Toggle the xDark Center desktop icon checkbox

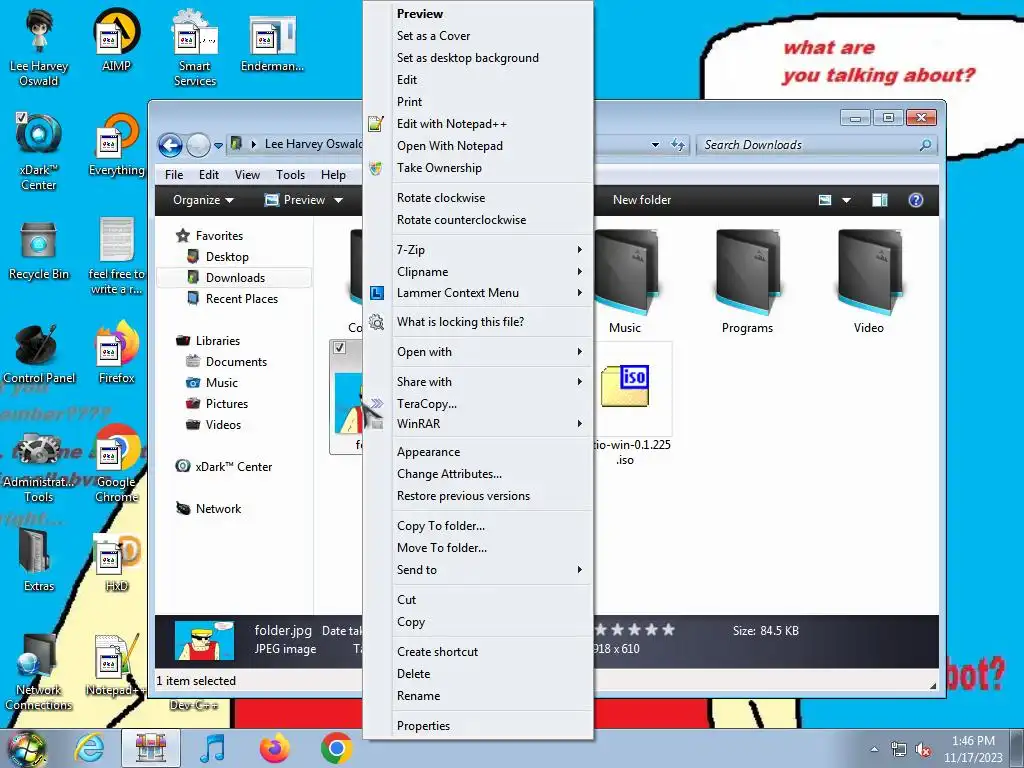point(21,118)
